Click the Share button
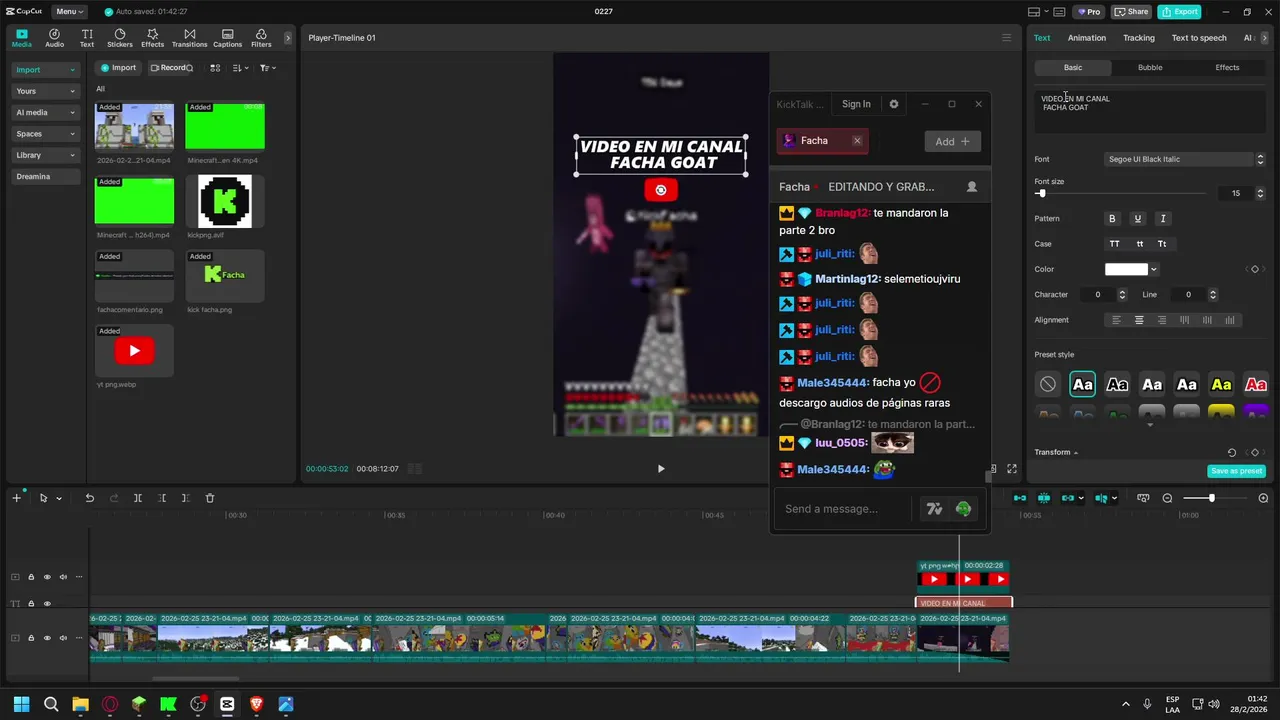 point(1132,12)
